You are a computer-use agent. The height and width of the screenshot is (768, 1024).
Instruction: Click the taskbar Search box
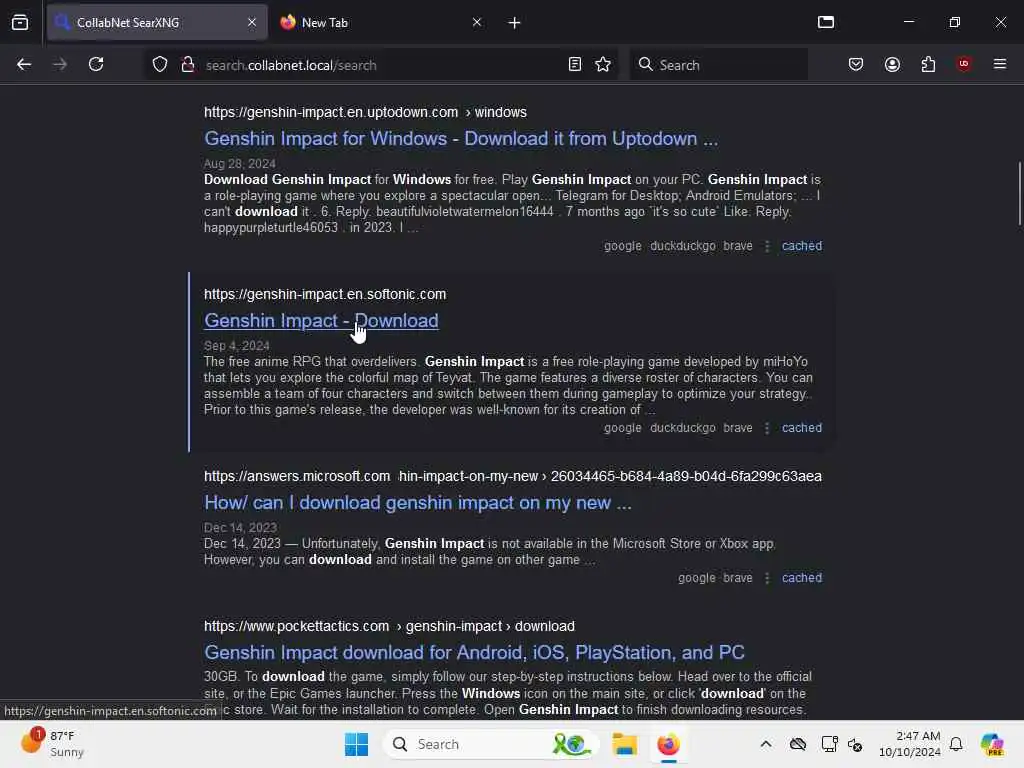coord(491,744)
